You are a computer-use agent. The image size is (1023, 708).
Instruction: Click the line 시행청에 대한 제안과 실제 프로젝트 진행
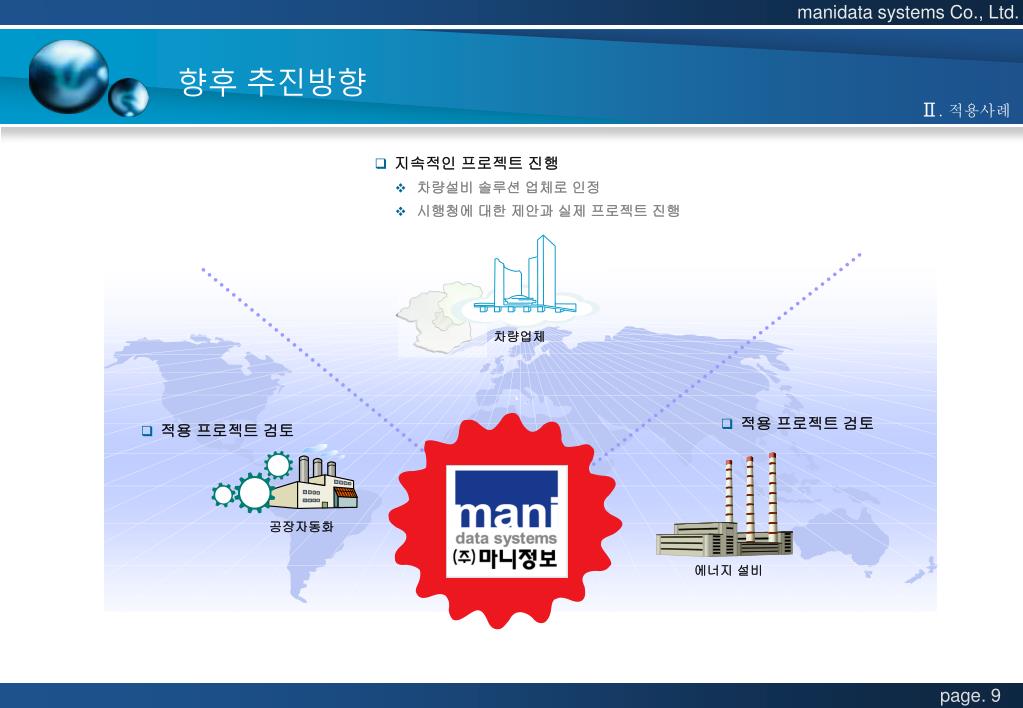point(549,211)
